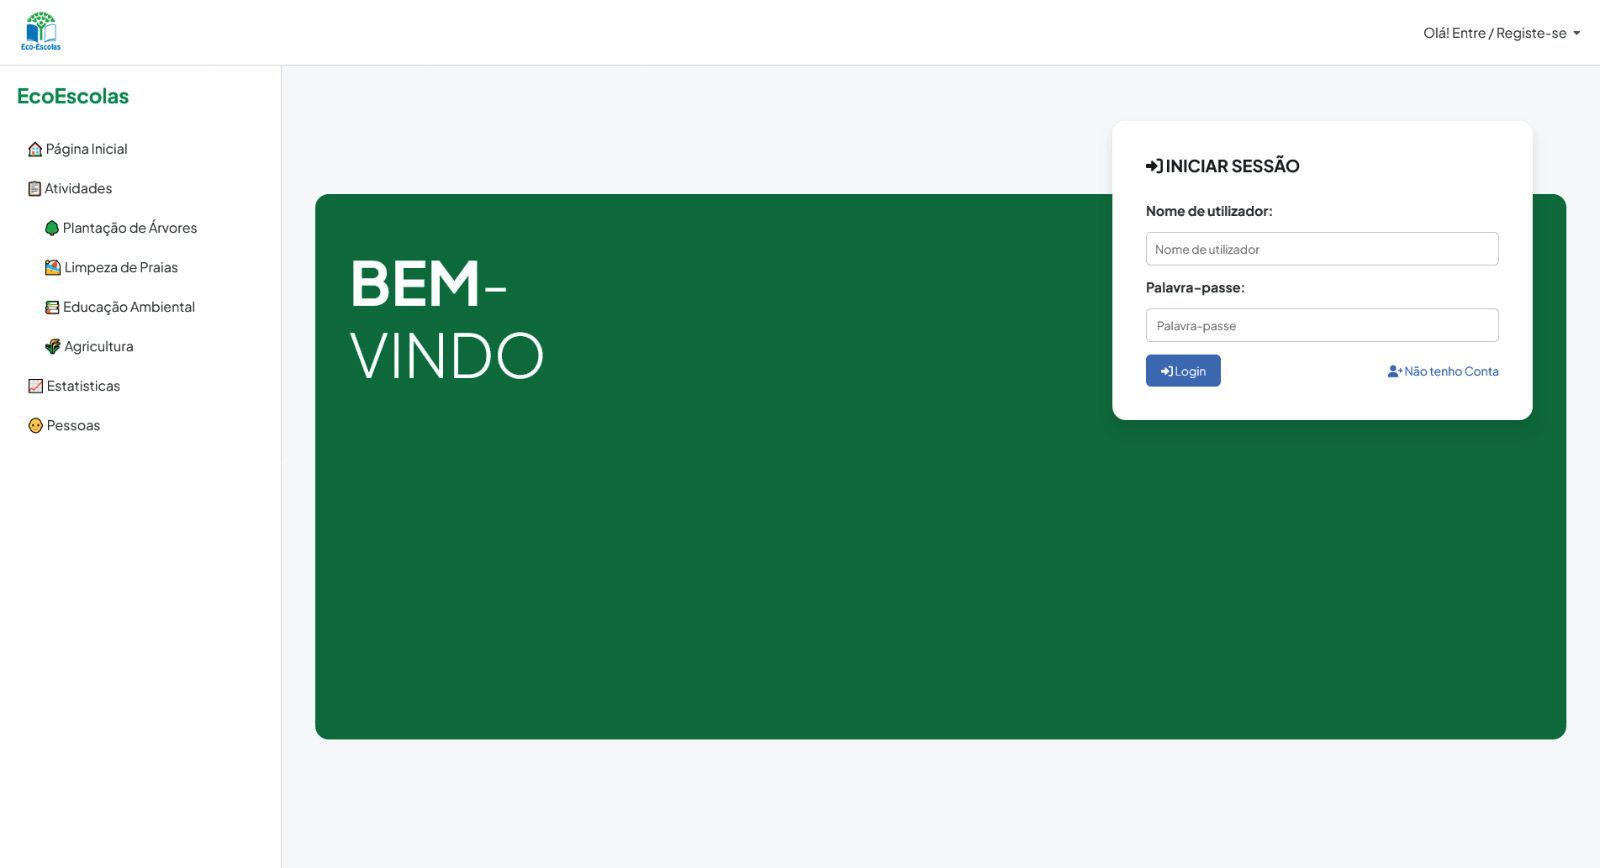Click the house icon beside Página Inicial
This screenshot has height=868, width=1600.
click(35, 149)
